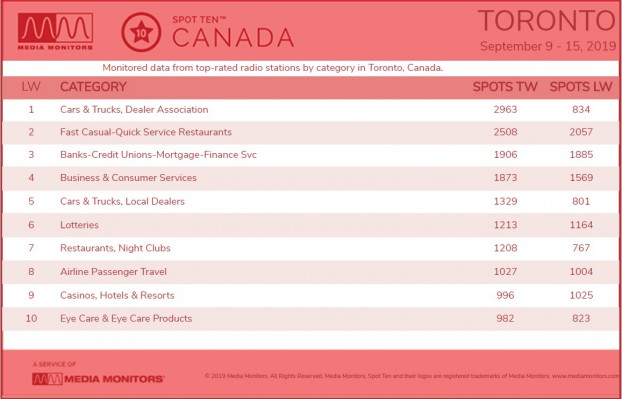The width and height of the screenshot is (622, 399).
Task: Click Cars & Trucks, Local Dealers row
Action: point(311,201)
